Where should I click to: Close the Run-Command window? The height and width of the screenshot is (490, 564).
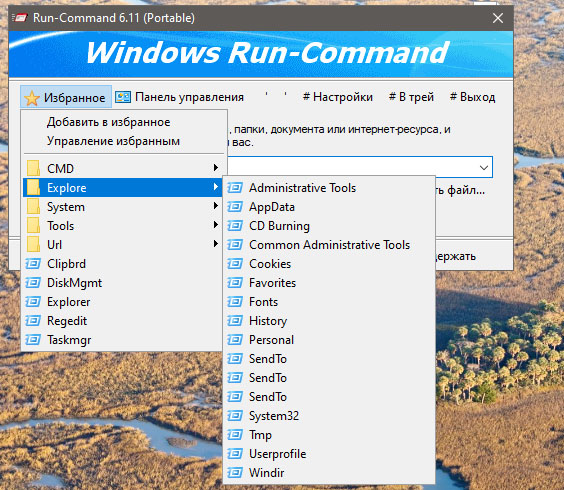[x=498, y=18]
